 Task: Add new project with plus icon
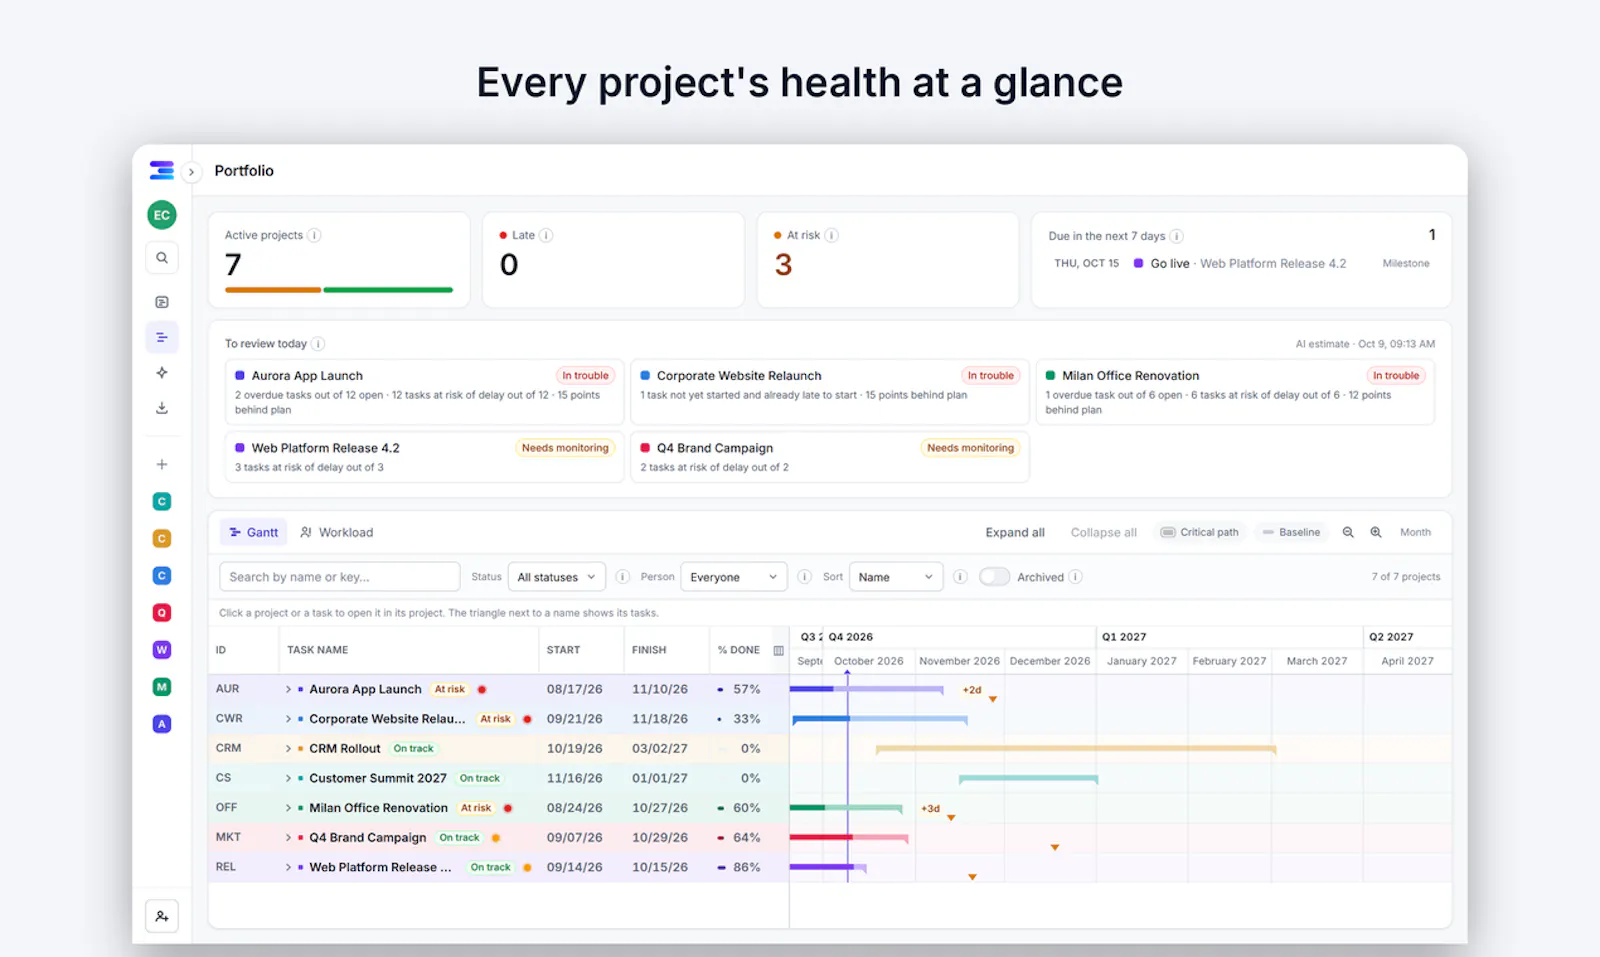point(162,464)
